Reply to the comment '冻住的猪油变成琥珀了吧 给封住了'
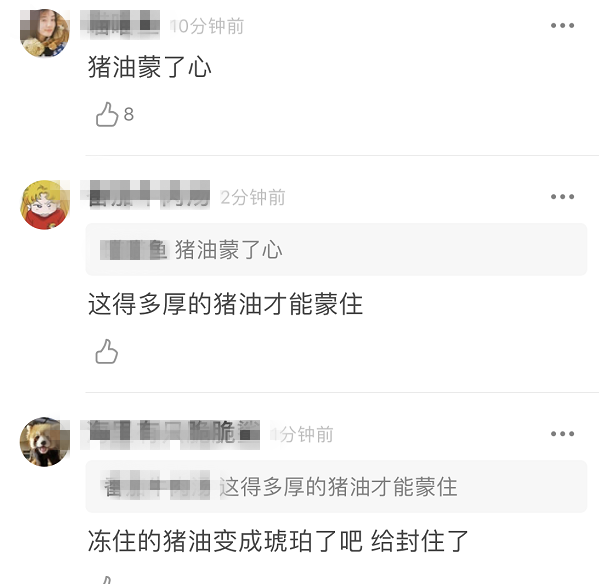 point(278,541)
